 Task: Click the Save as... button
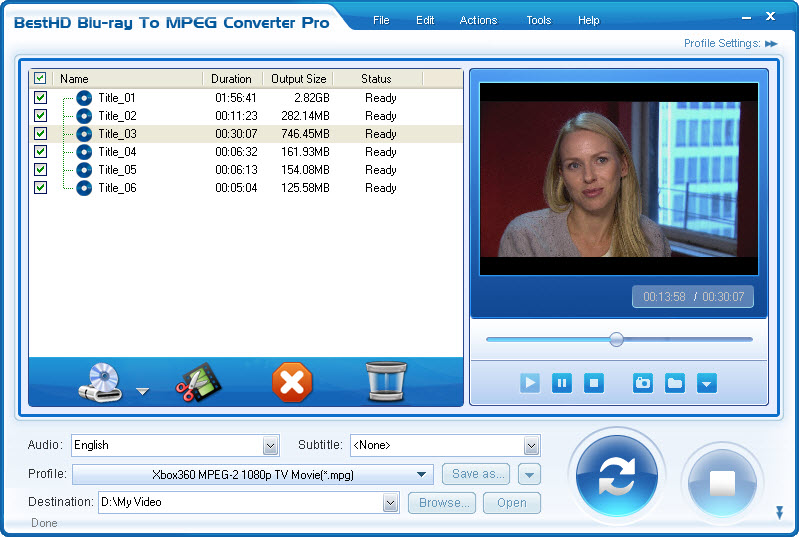475,474
